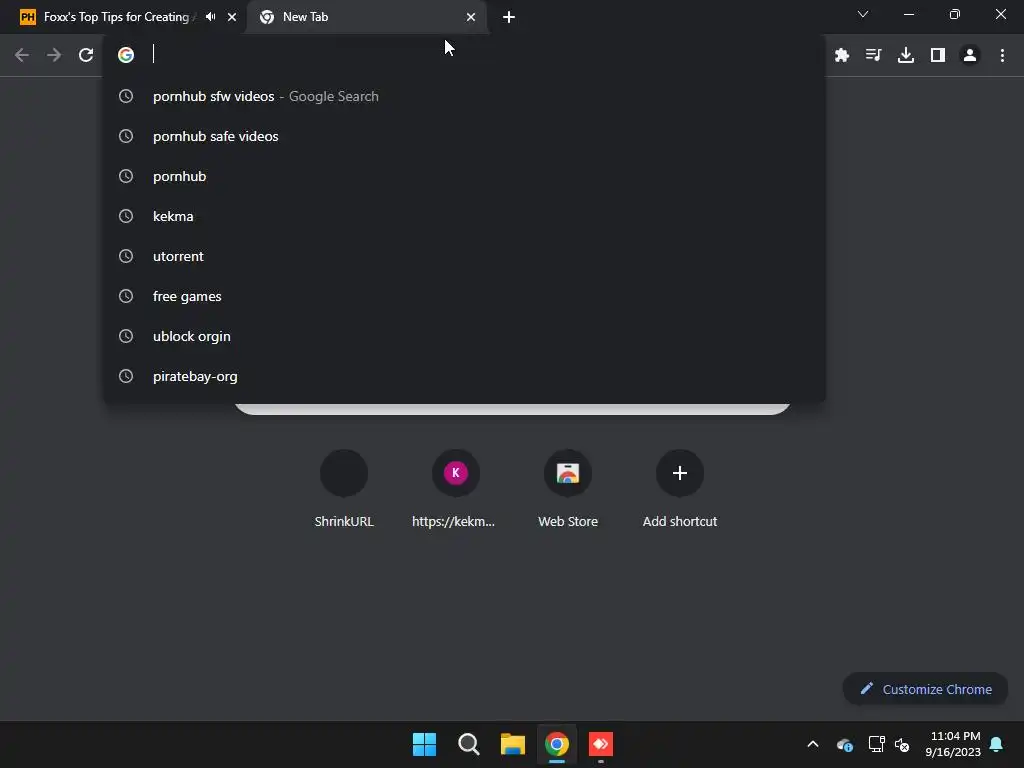The height and width of the screenshot is (768, 1024).
Task: Open the Downloads icon
Action: pyautogui.click(x=905, y=56)
